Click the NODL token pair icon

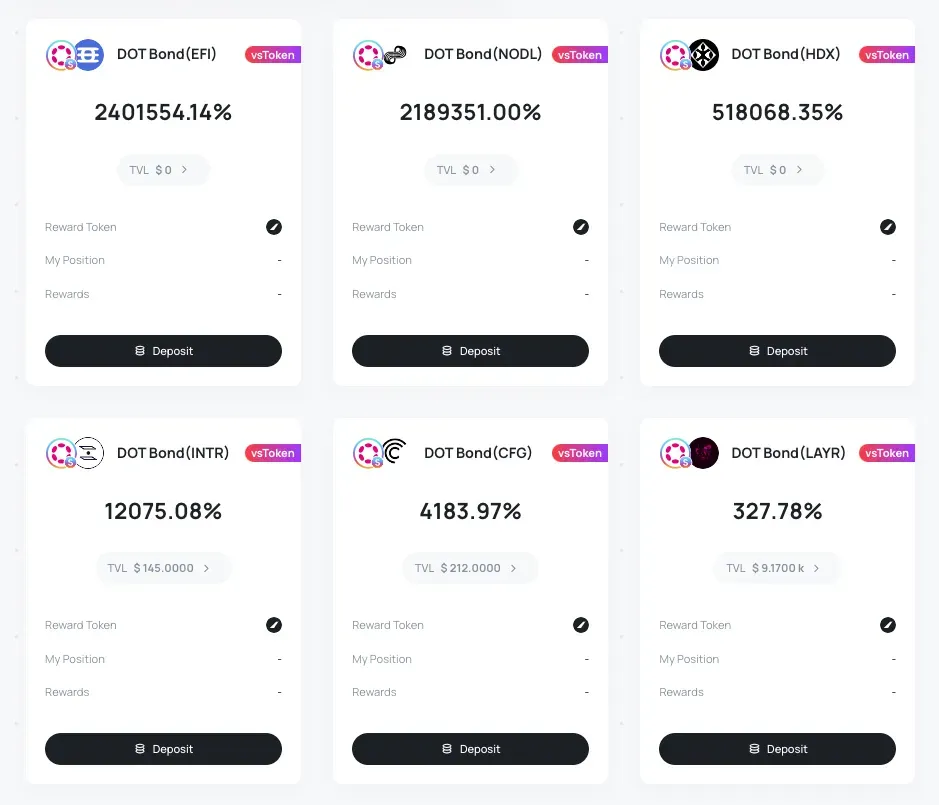point(380,55)
